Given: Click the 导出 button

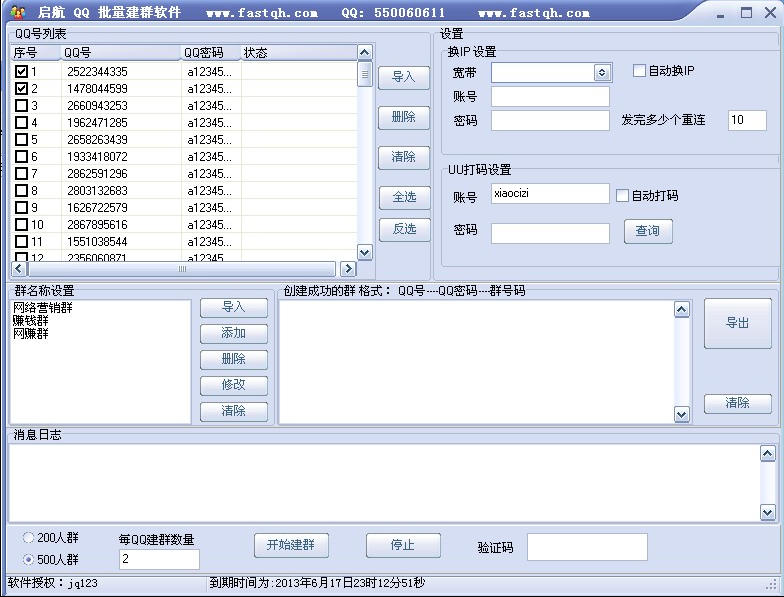Looking at the screenshot, I should [738, 323].
